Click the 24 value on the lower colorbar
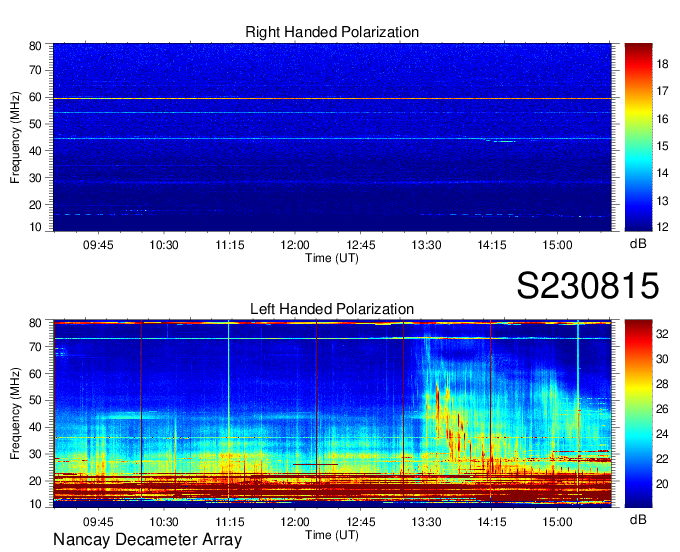The height and width of the screenshot is (552, 680). pyautogui.click(x=662, y=434)
